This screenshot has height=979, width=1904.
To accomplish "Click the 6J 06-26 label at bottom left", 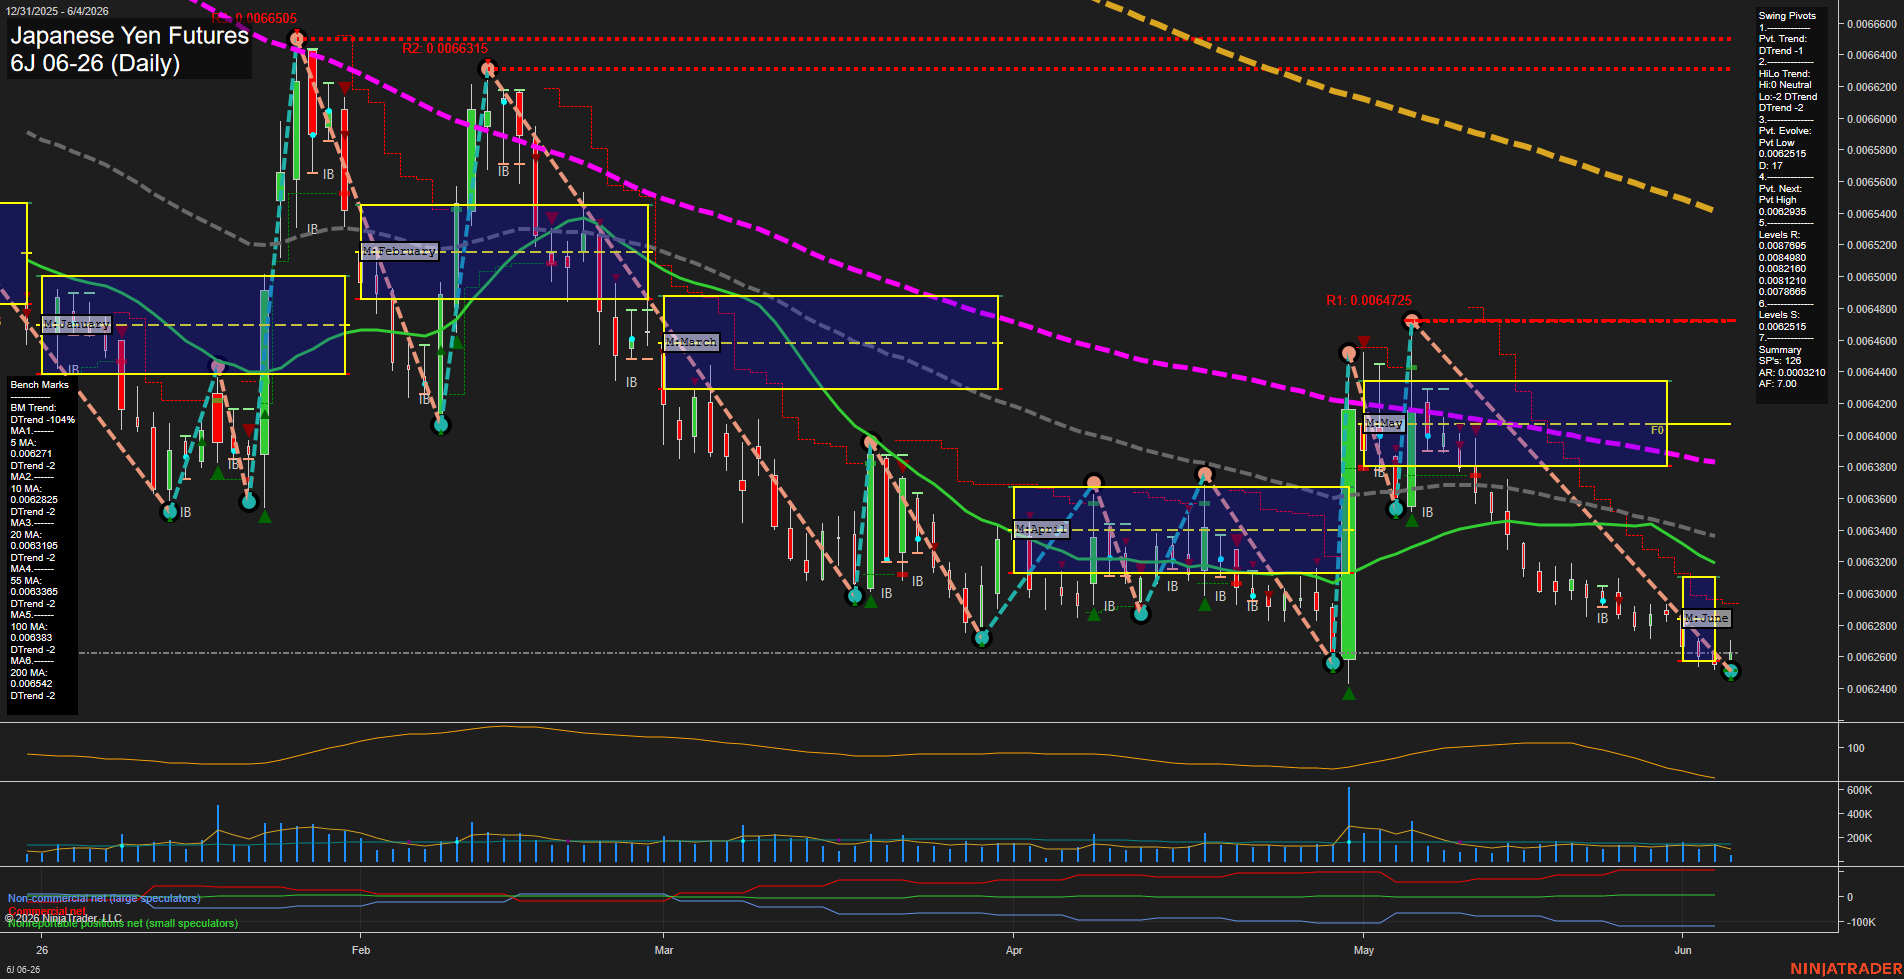I will 22,970.
